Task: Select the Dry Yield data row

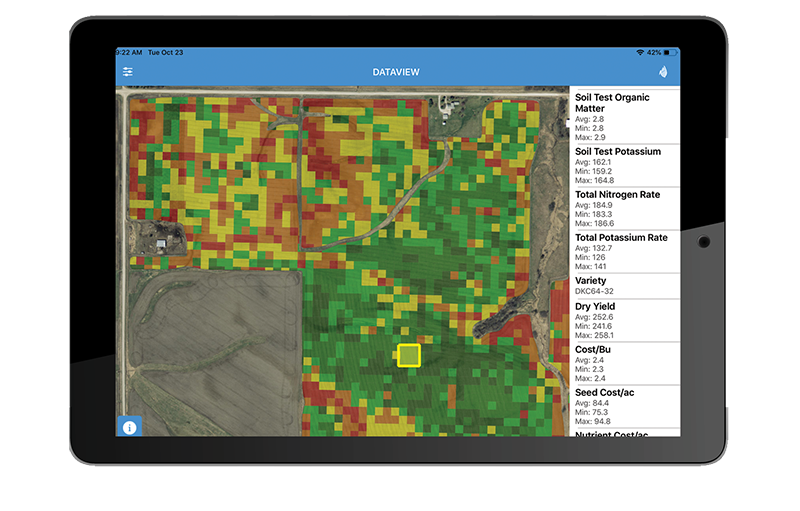Action: click(x=624, y=321)
